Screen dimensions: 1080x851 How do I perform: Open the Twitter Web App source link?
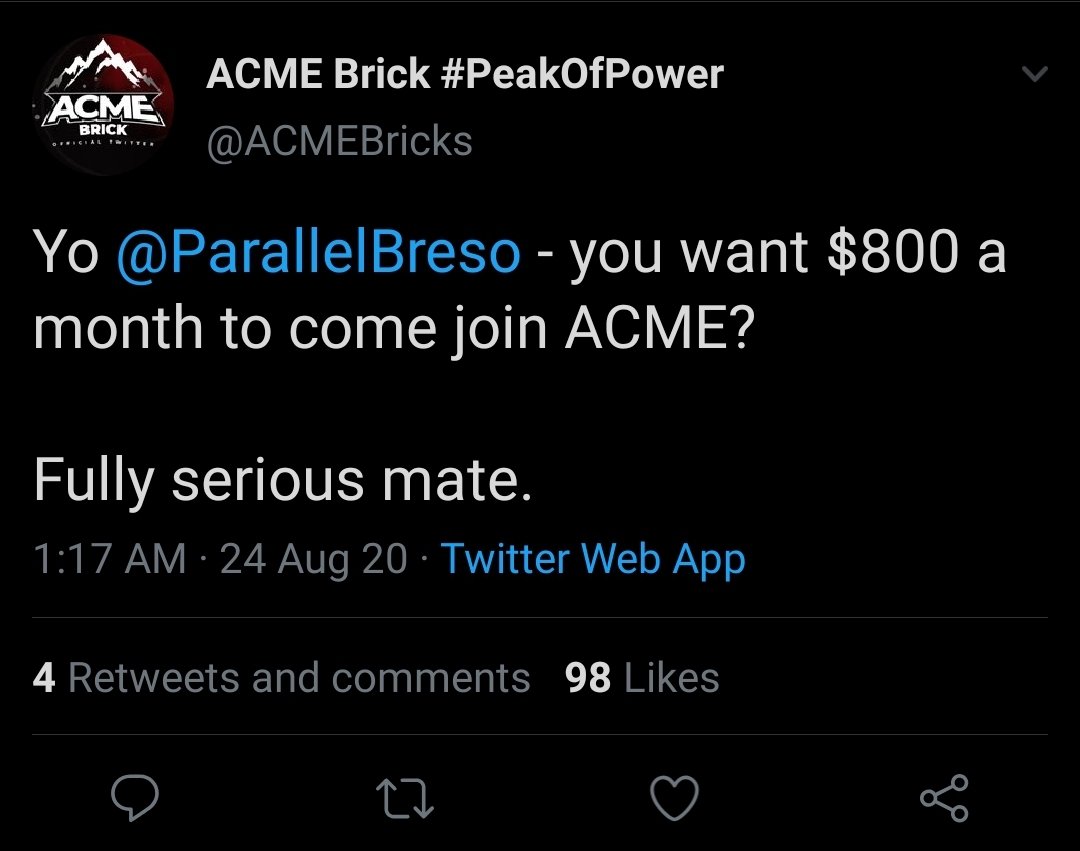tap(593, 558)
